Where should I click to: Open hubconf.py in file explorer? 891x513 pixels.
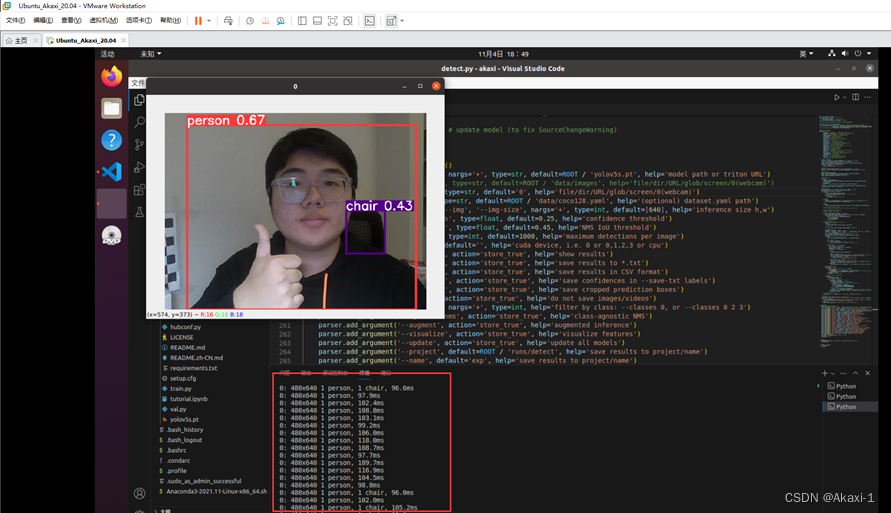click(185, 327)
